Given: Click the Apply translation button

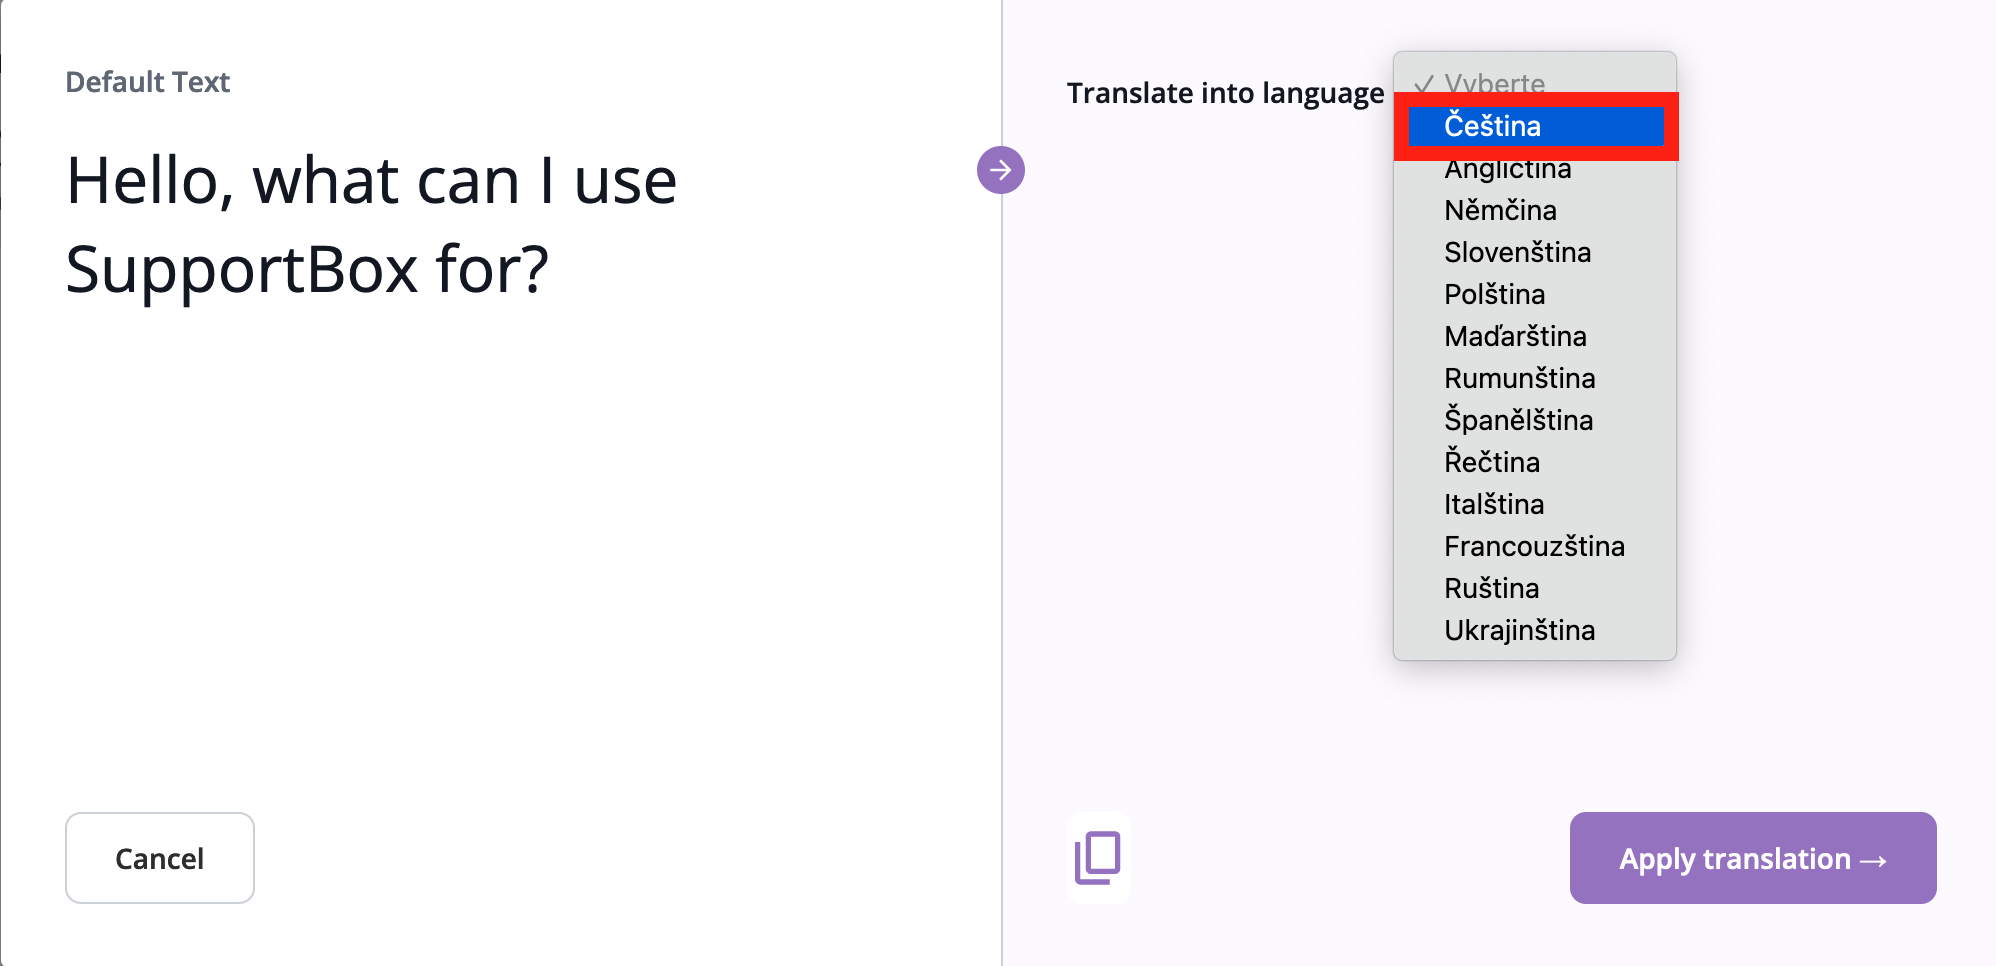Looking at the screenshot, I should [x=1752, y=858].
